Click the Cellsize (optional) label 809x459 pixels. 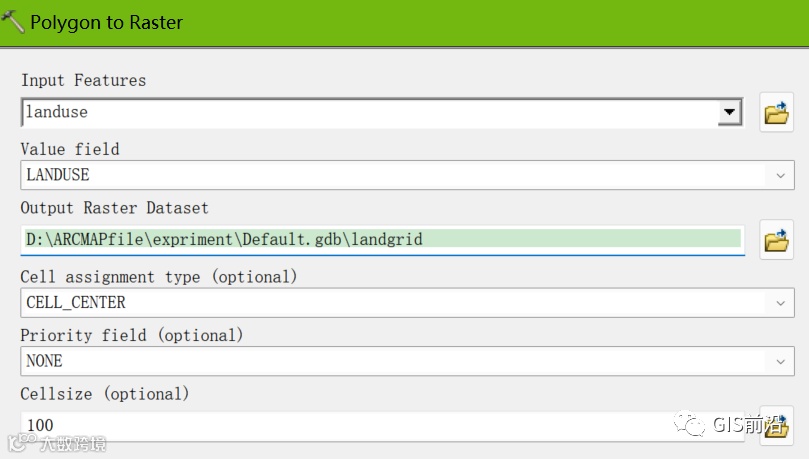pos(104,394)
